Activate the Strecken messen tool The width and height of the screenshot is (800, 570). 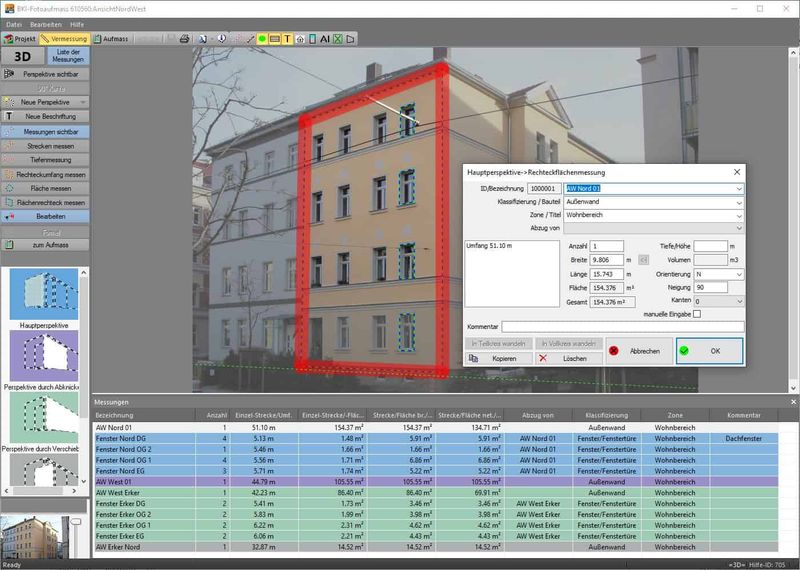tap(46, 146)
